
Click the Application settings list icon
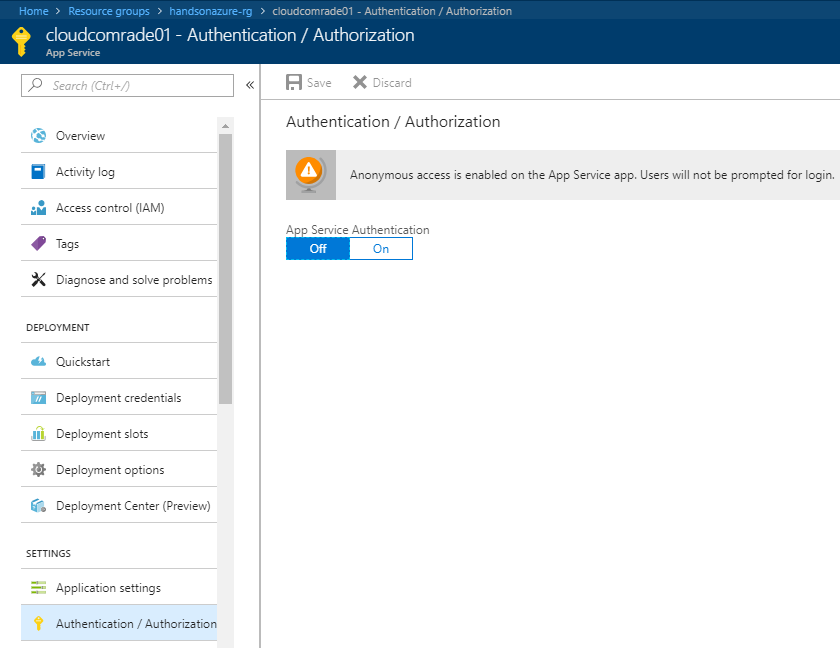39,587
